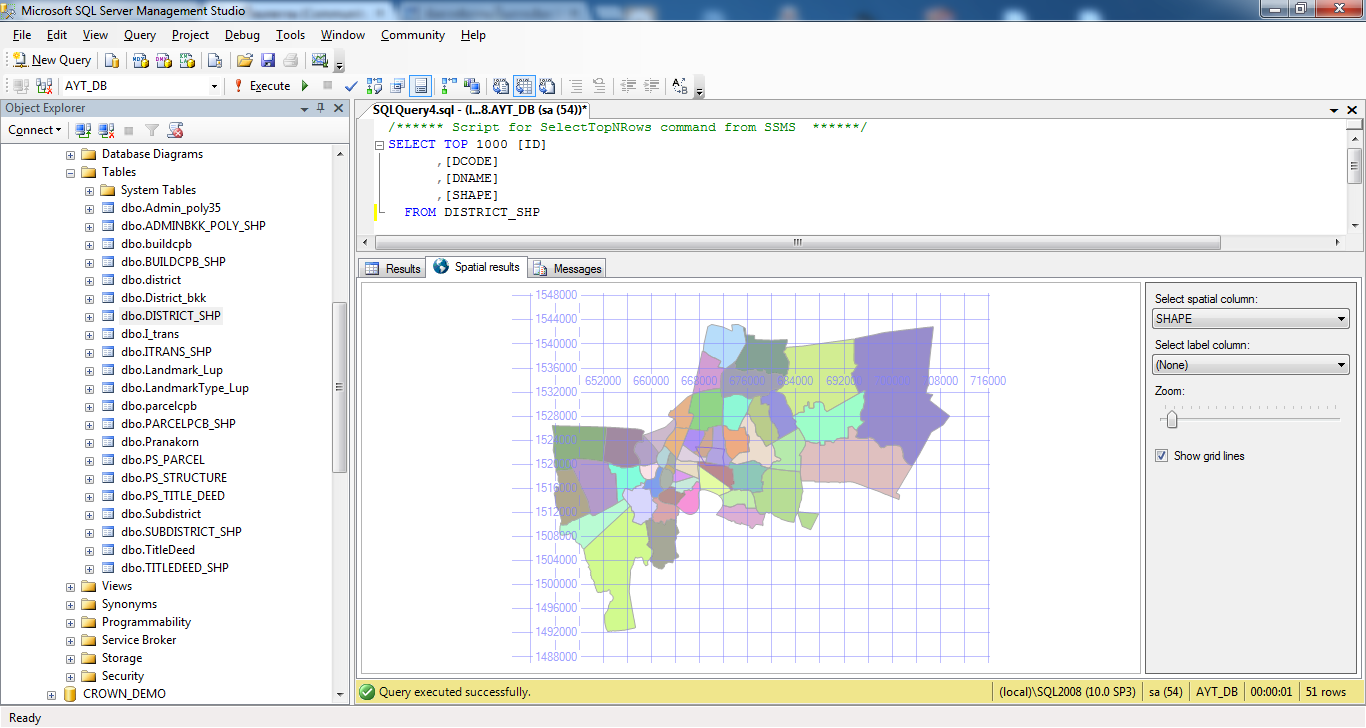This screenshot has width=1366, height=728.
Task: Toggle Include Client Statistics
Action: (472, 86)
